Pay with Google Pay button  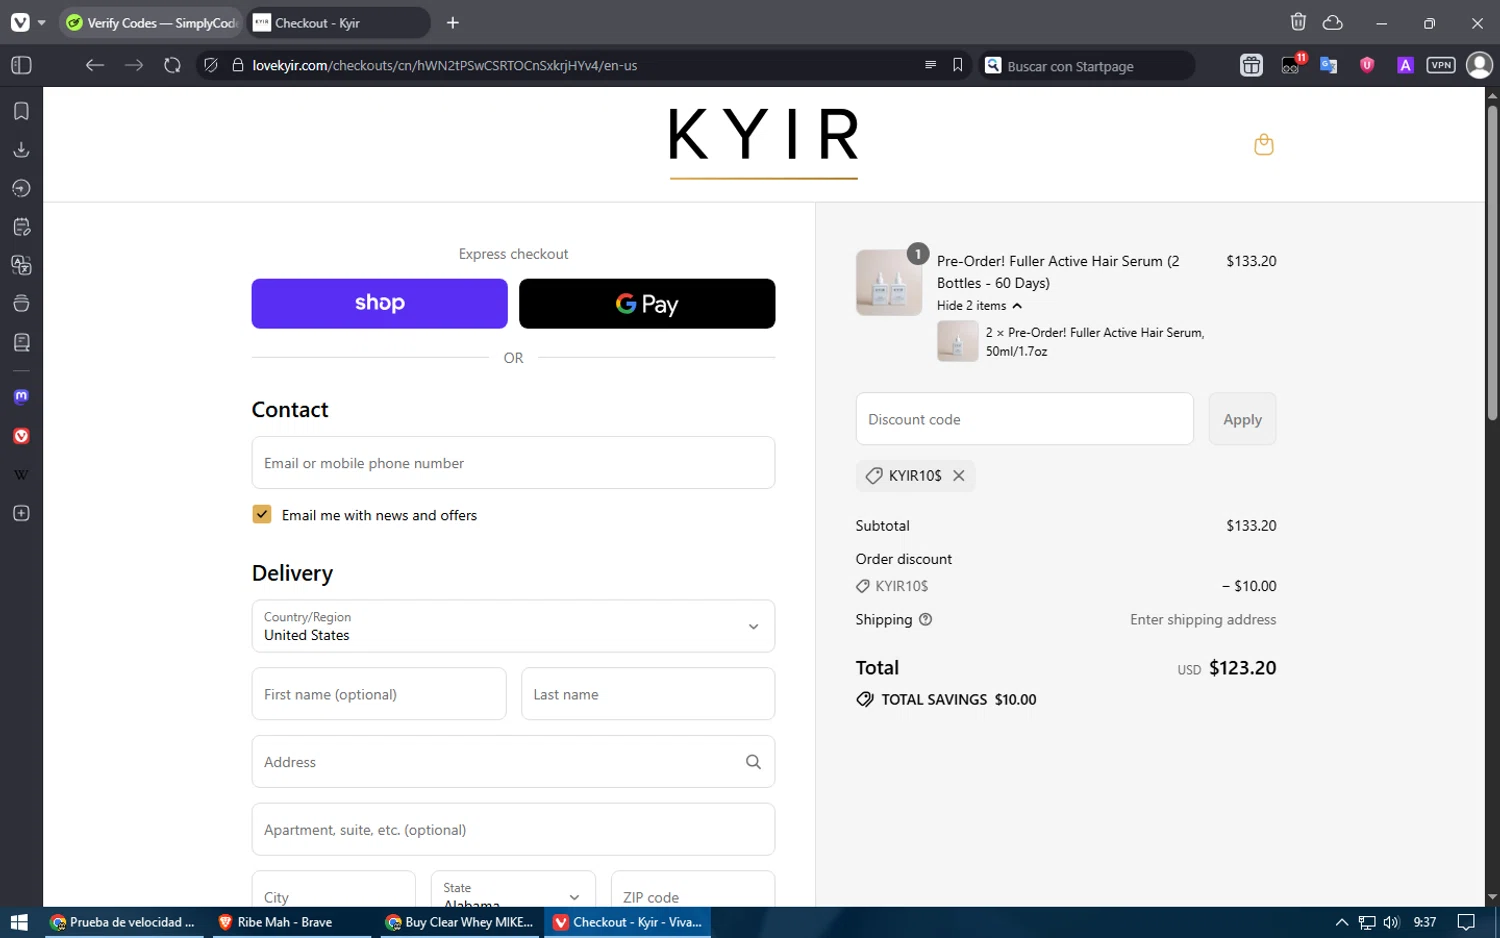click(x=647, y=303)
